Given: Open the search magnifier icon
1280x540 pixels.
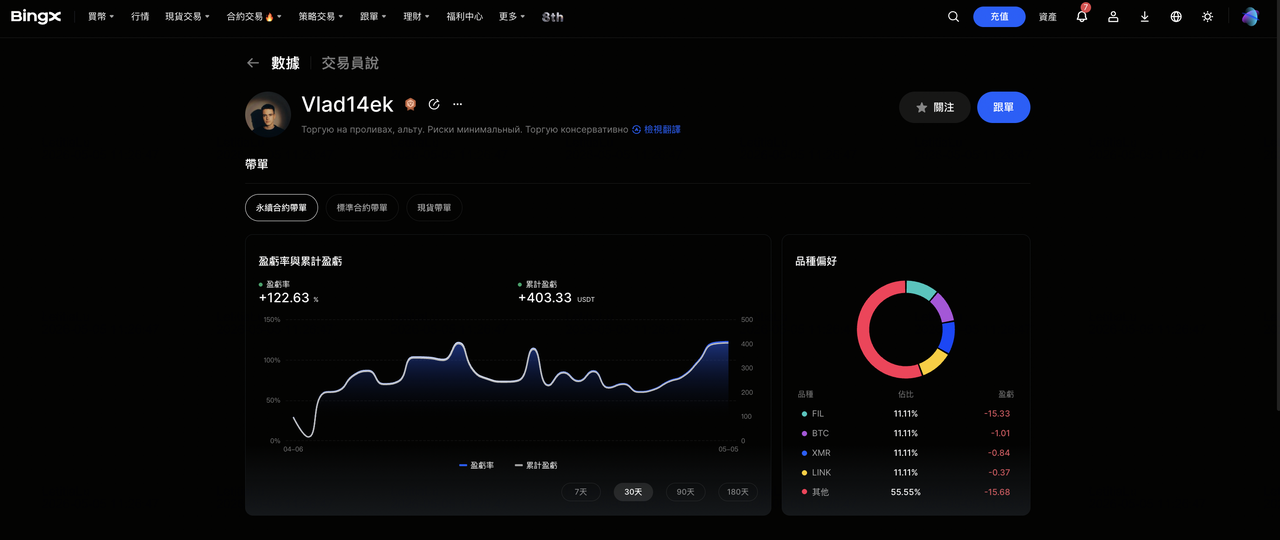Looking at the screenshot, I should (953, 17).
